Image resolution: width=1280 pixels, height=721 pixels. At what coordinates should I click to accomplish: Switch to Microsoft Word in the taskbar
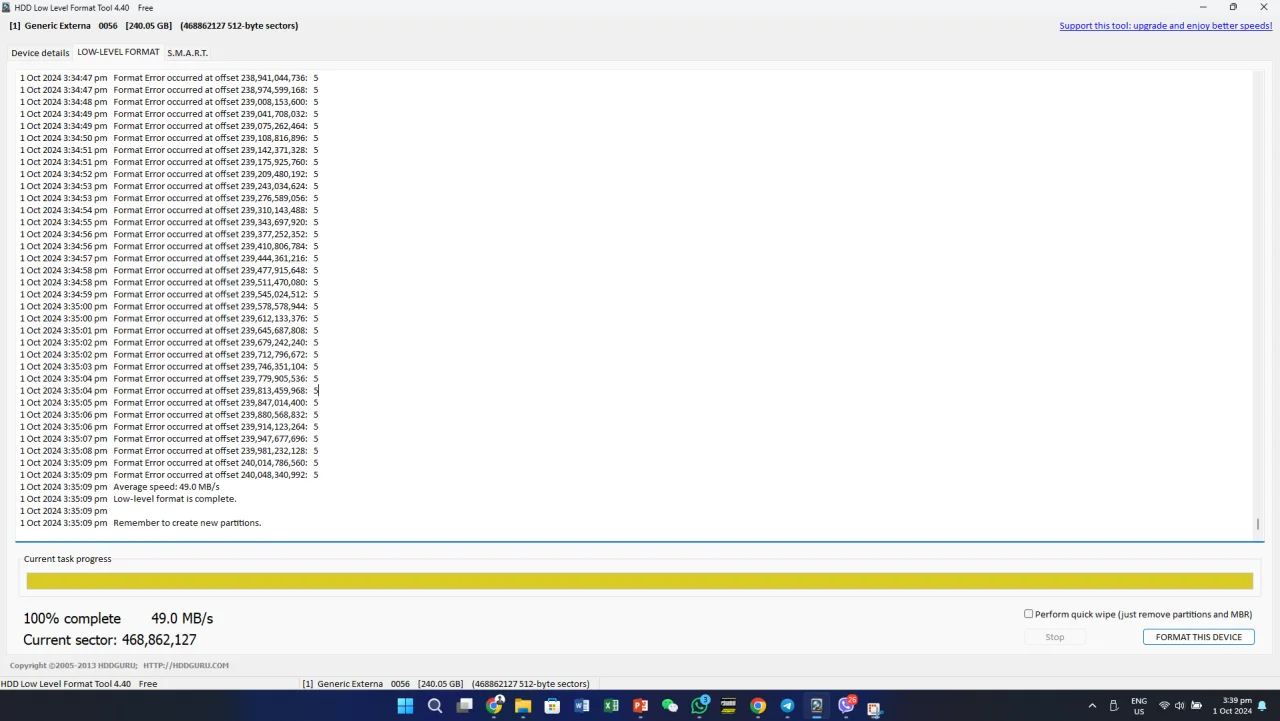pyautogui.click(x=582, y=706)
